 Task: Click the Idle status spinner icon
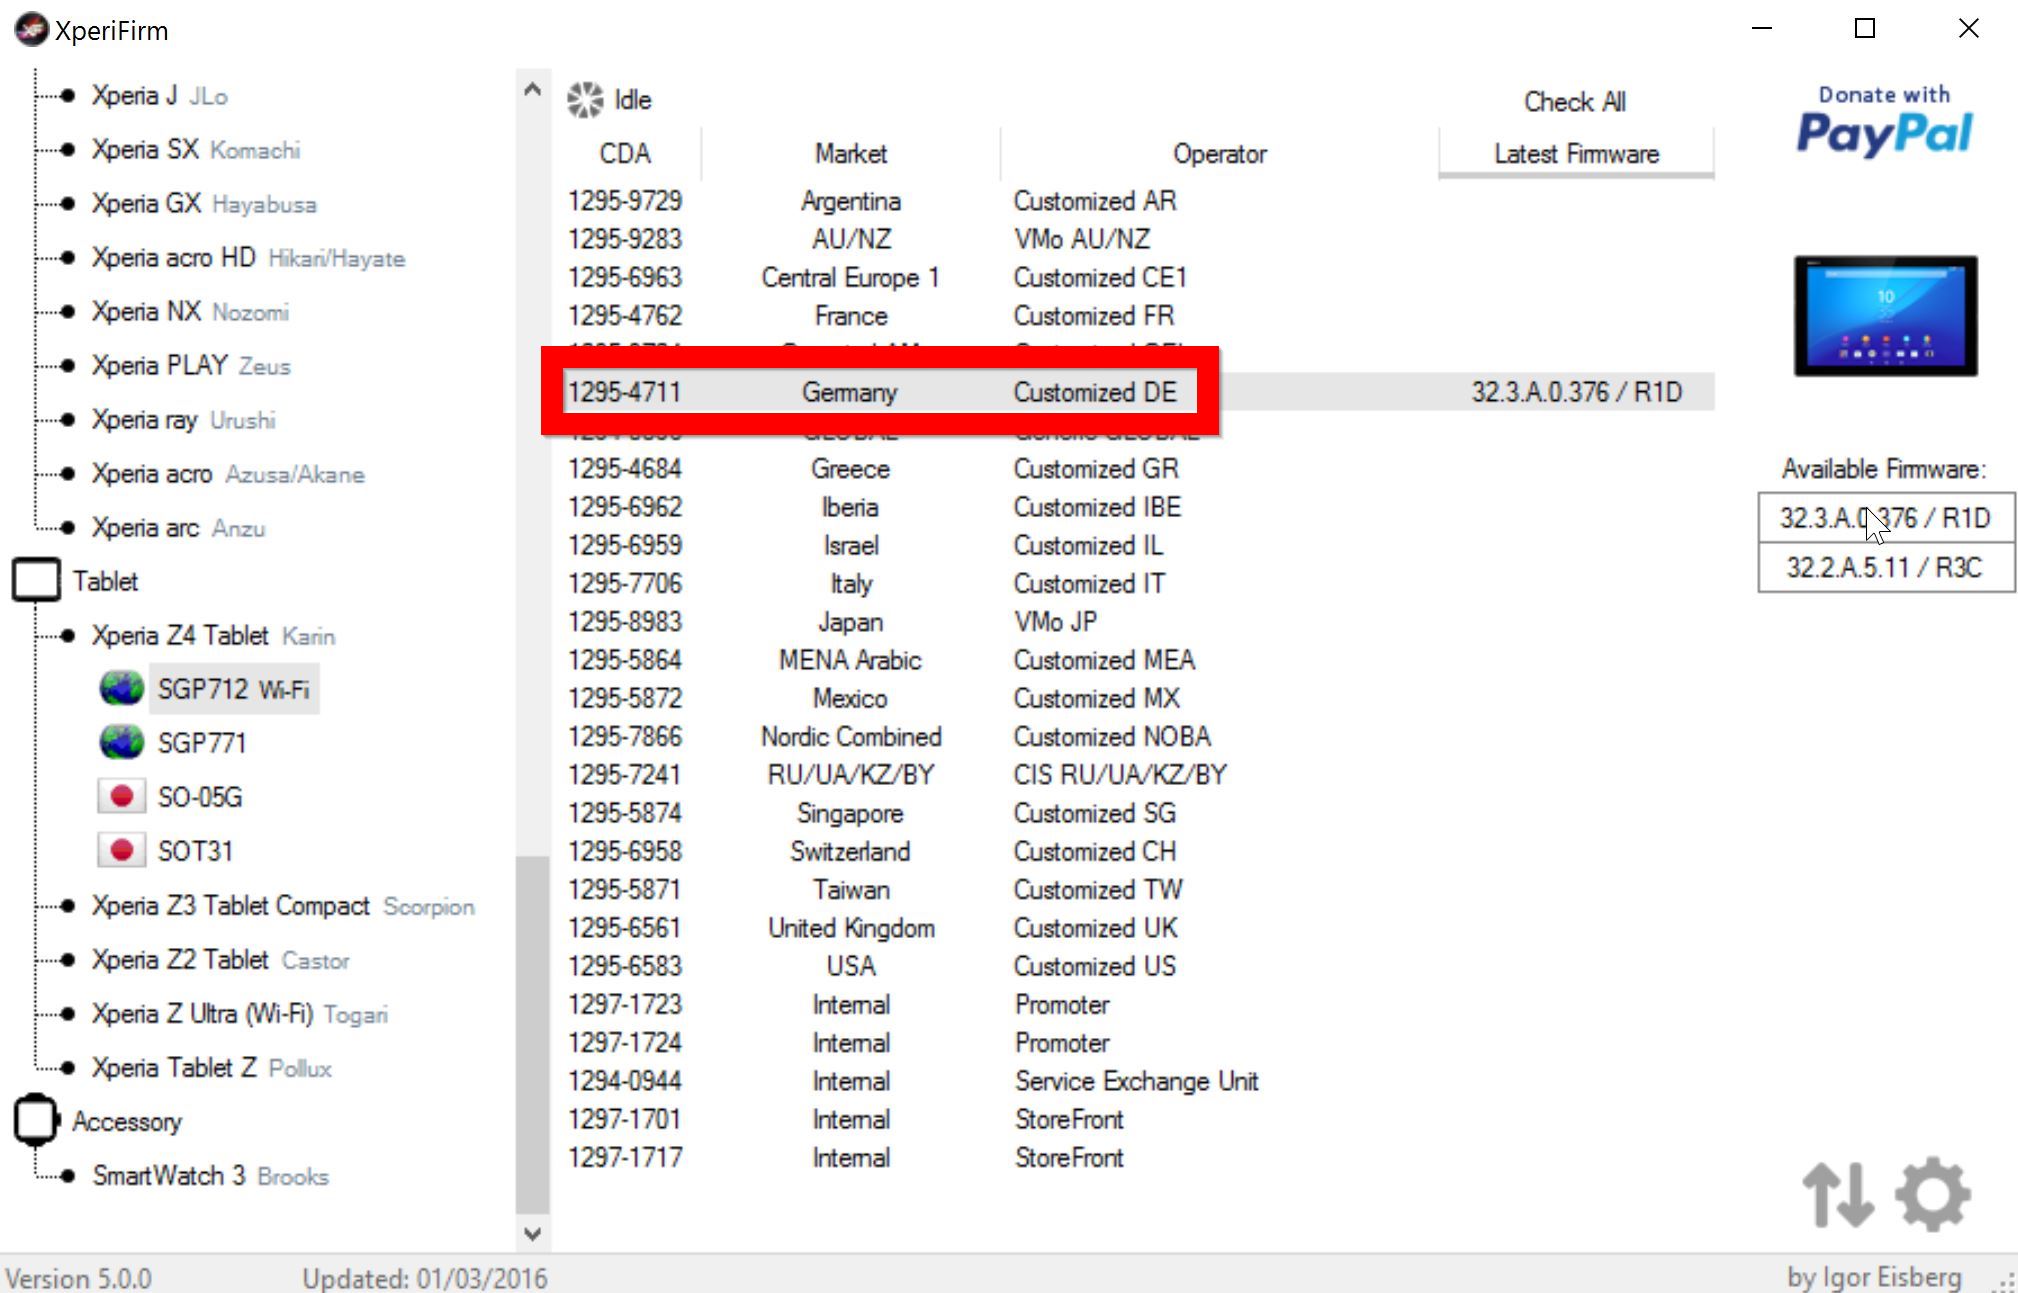585,100
